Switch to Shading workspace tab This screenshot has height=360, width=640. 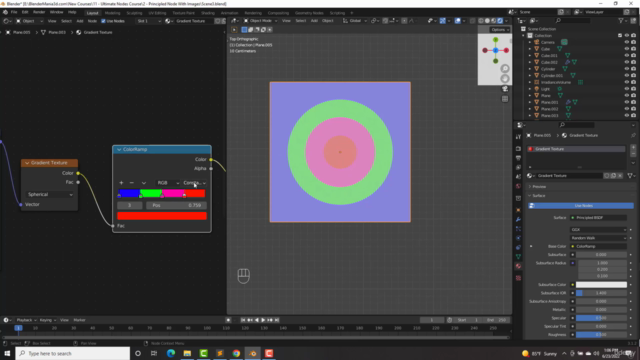click(207, 13)
